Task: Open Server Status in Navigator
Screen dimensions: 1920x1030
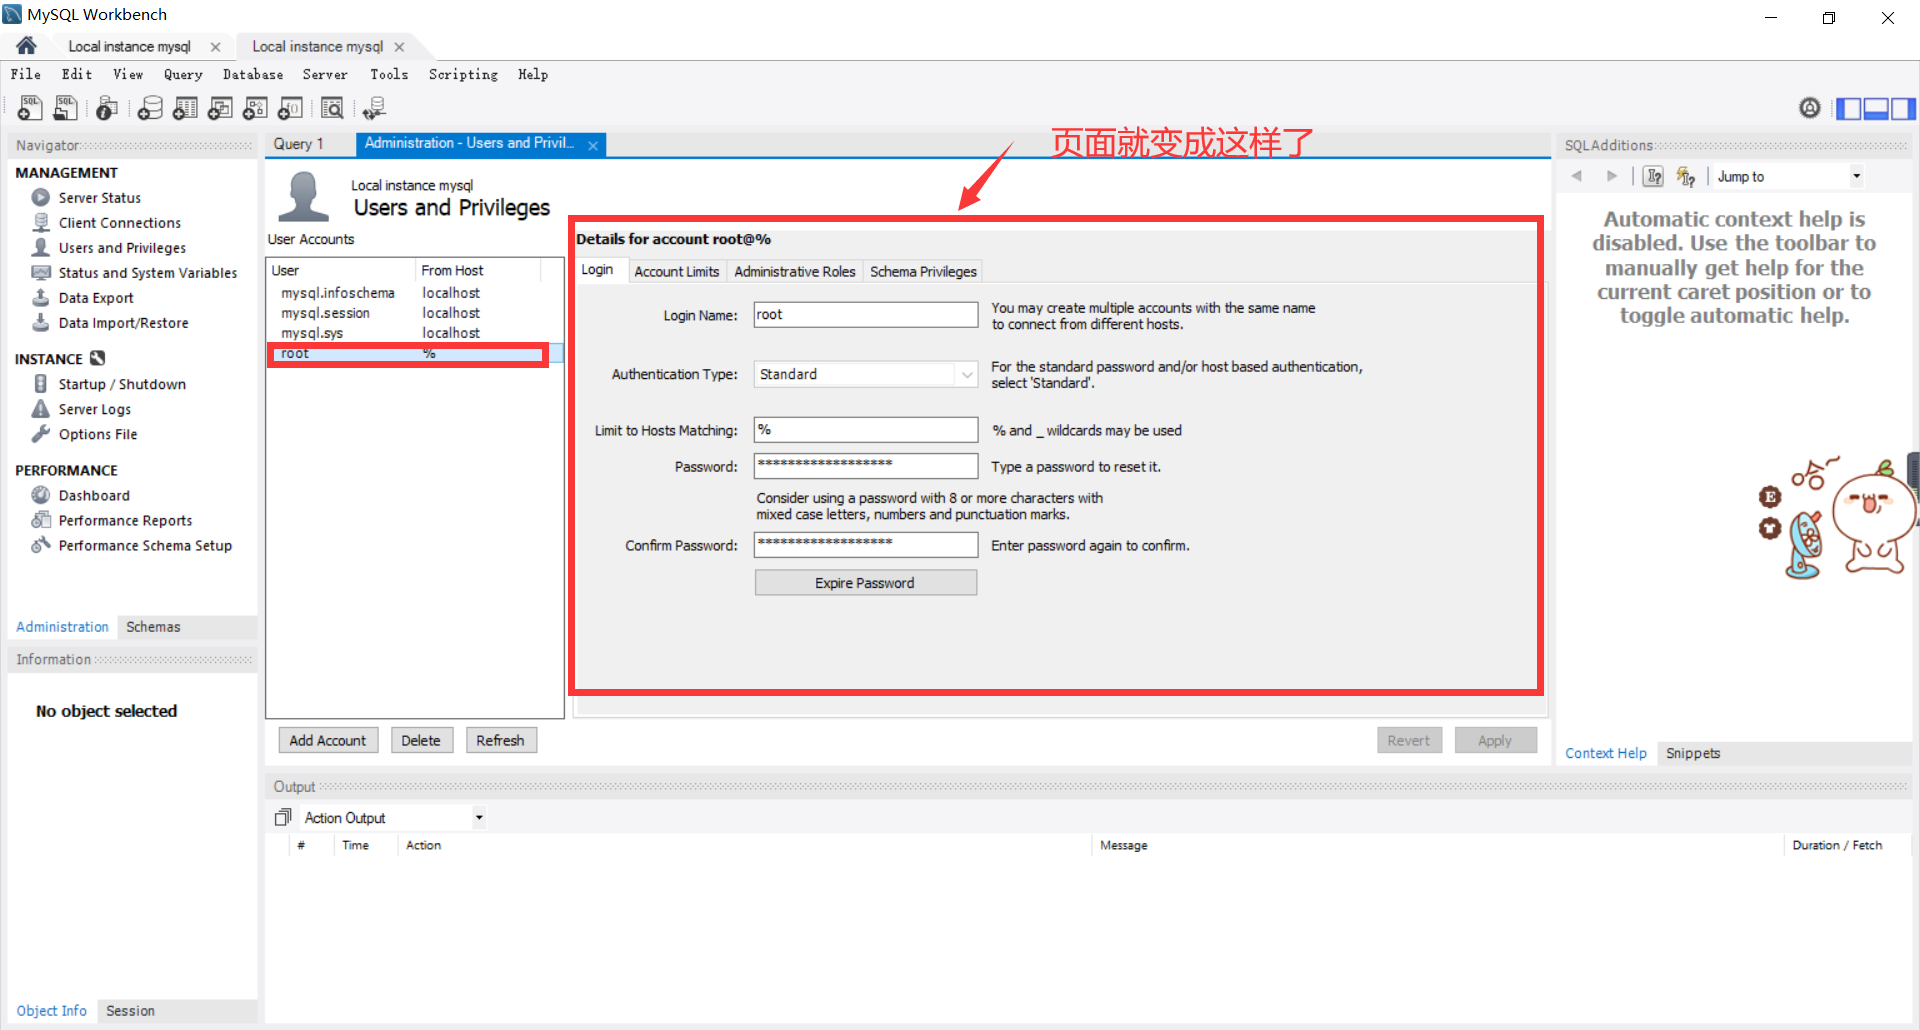Action: 99,198
